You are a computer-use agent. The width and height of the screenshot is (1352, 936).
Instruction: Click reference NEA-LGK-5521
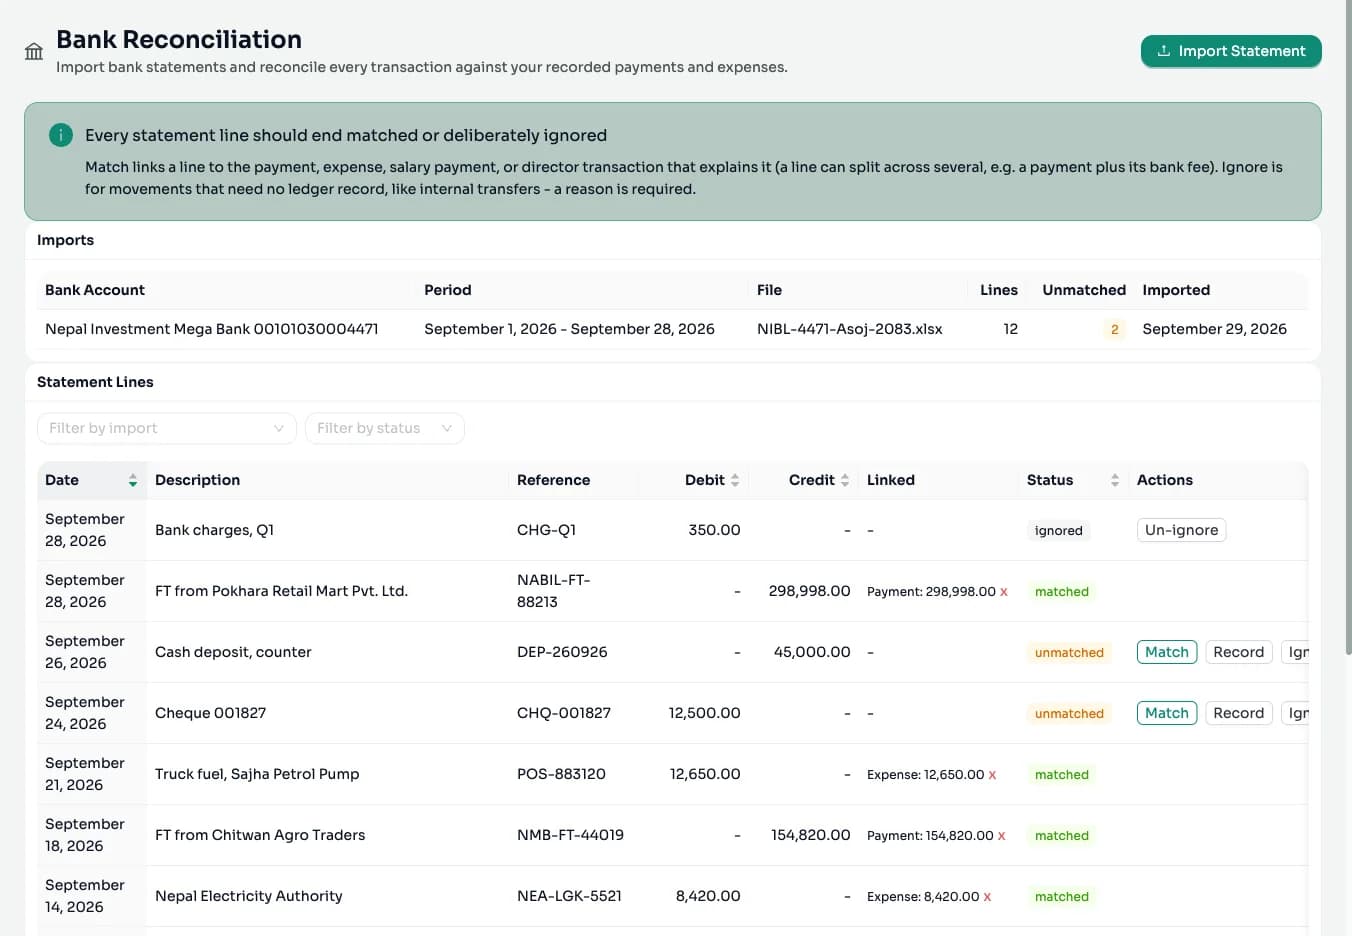[x=569, y=896]
